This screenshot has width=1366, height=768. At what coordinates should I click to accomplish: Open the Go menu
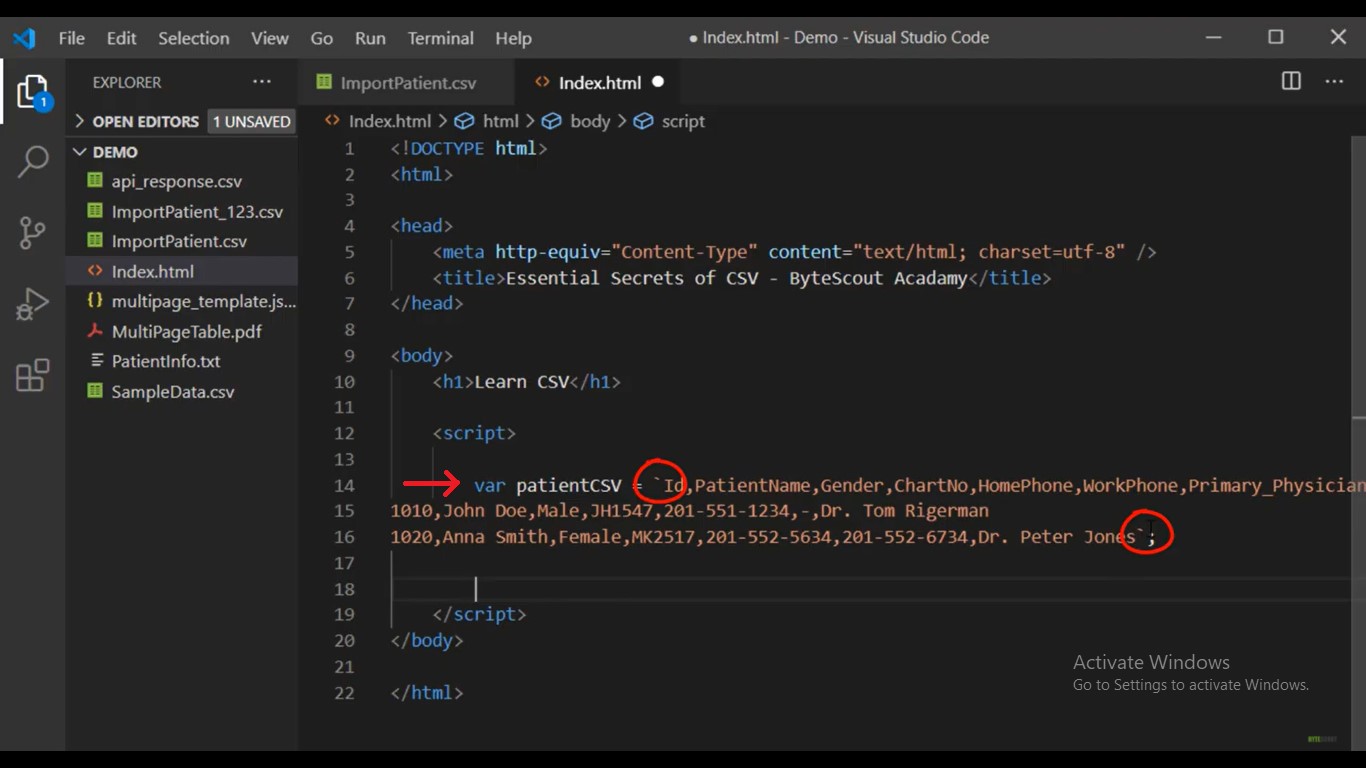[x=322, y=38]
